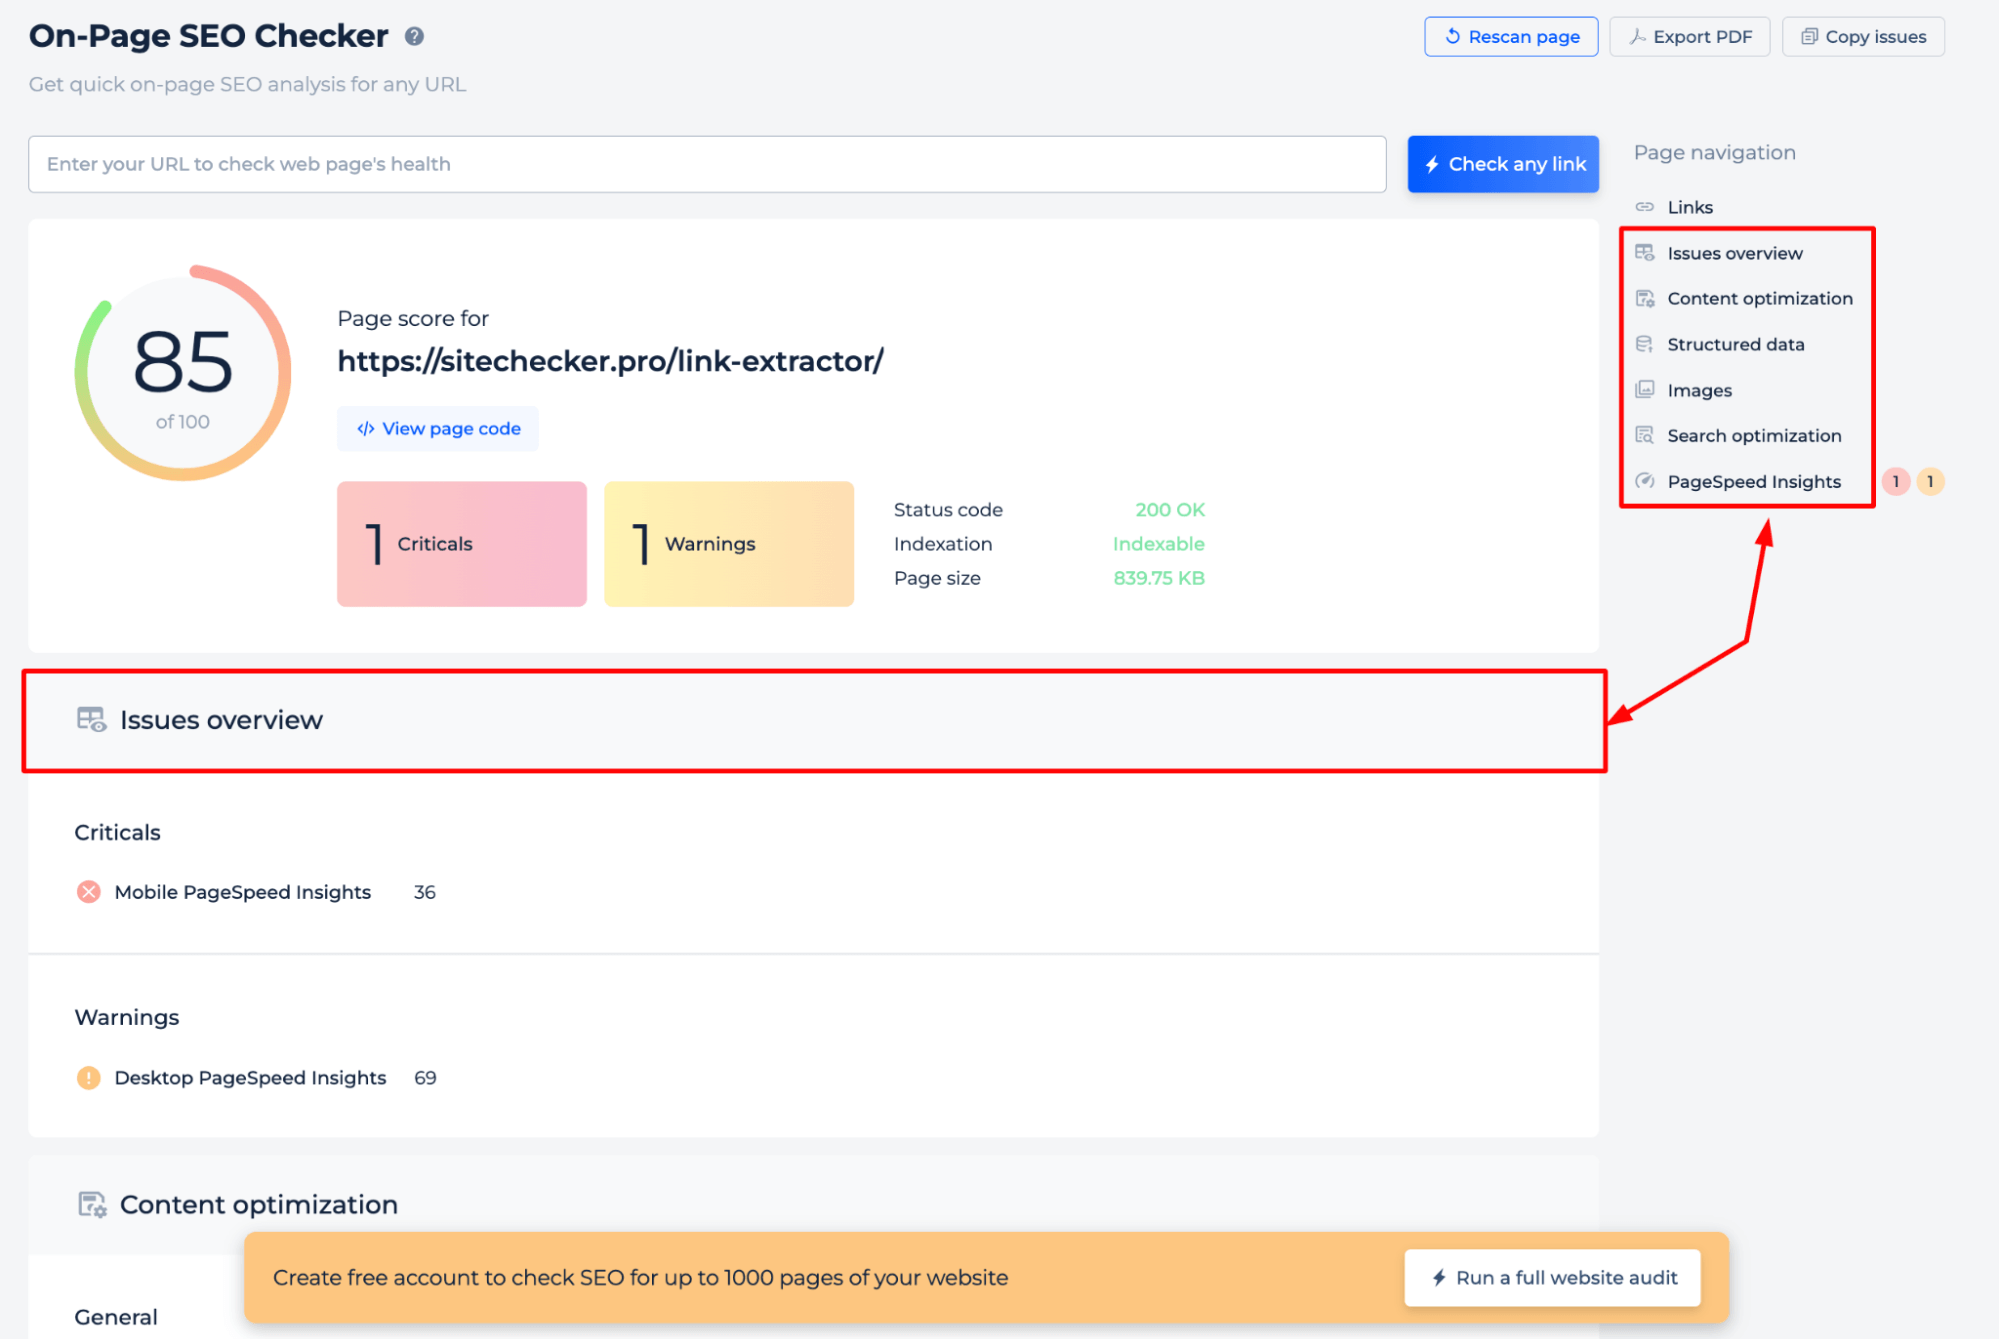Click the help question mark icon beside the title
The height and width of the screenshot is (1340, 1999).
click(414, 36)
